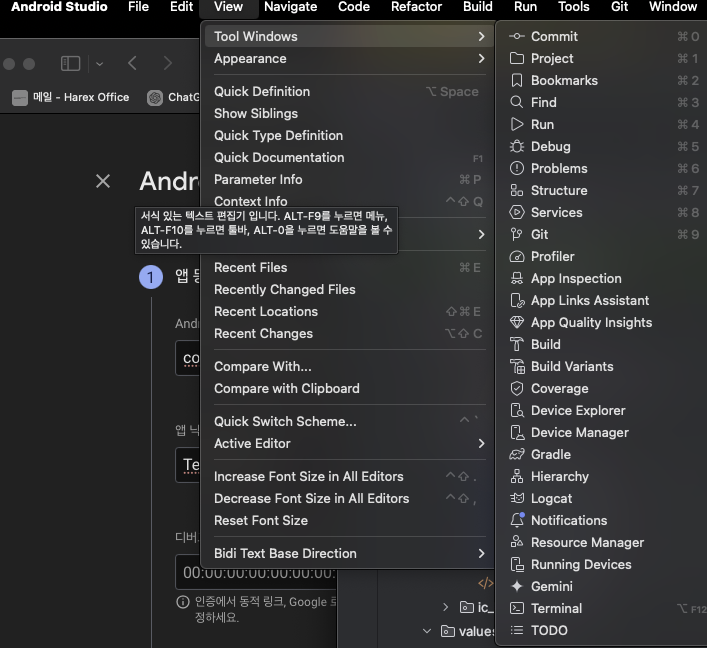
Task: Select Parameter Info
Action: pos(348,179)
